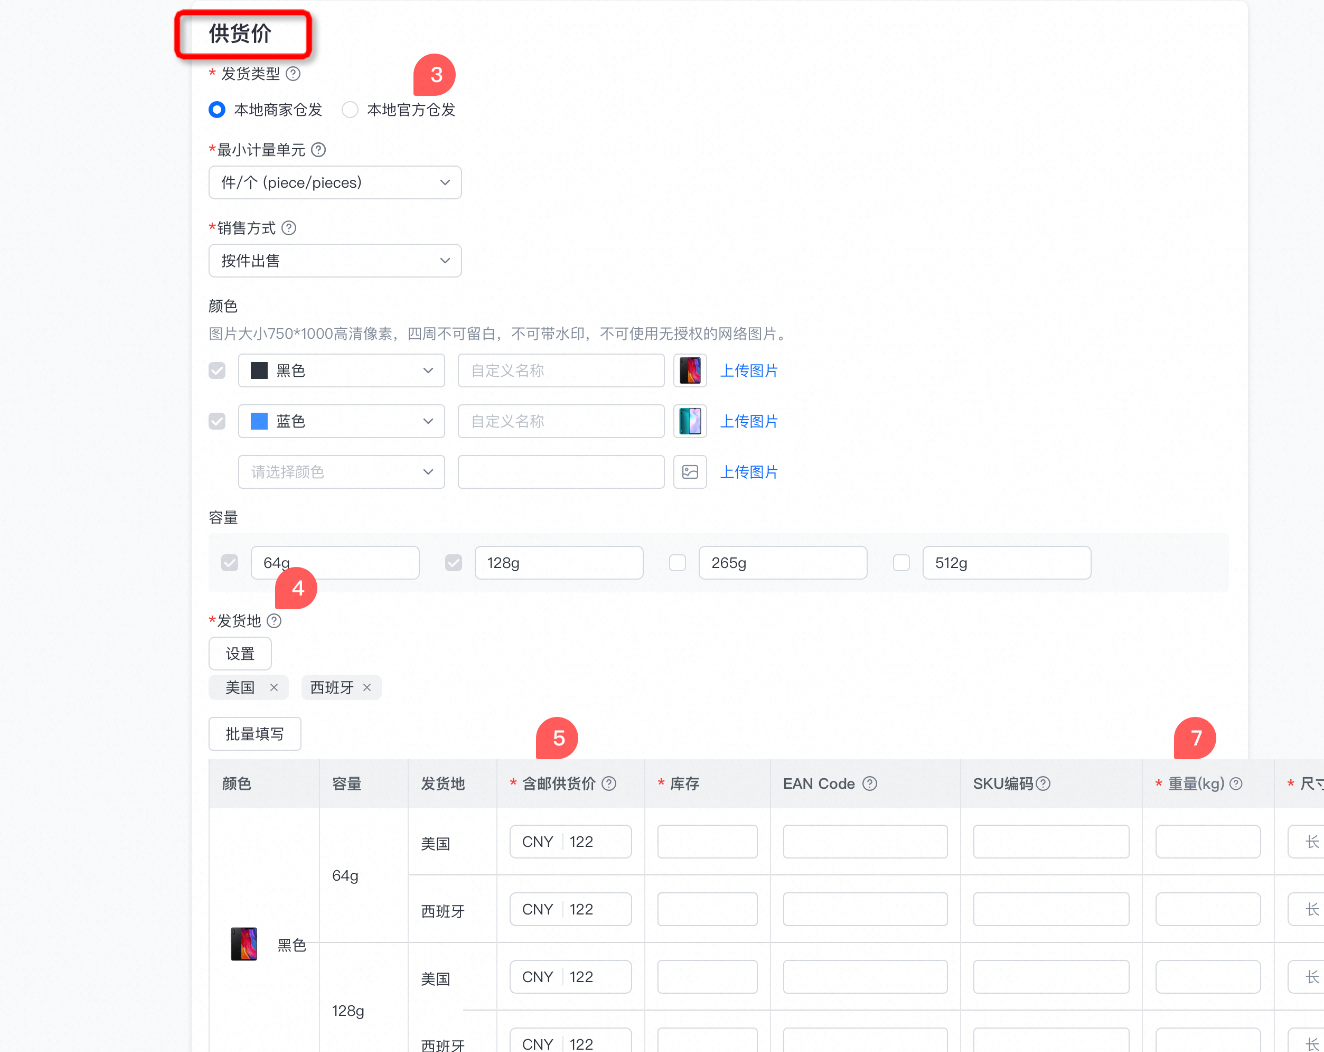Click help icon next to 发货类型
1324x1052 pixels.
click(293, 74)
